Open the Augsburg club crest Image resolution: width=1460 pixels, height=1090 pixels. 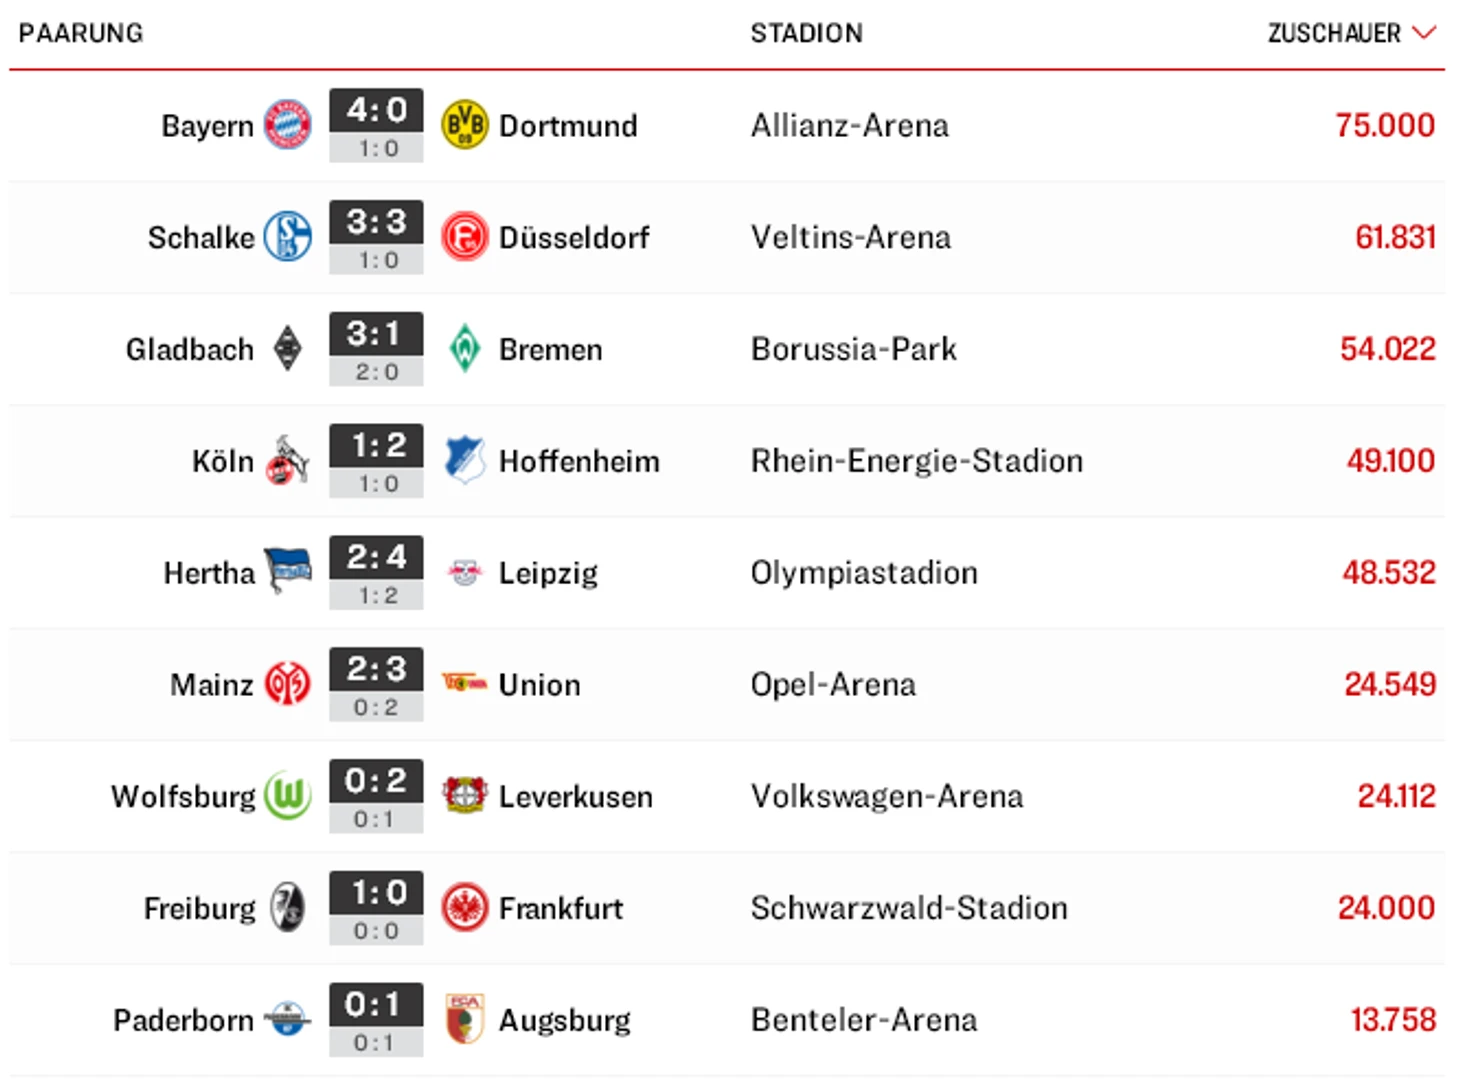click(x=465, y=1019)
